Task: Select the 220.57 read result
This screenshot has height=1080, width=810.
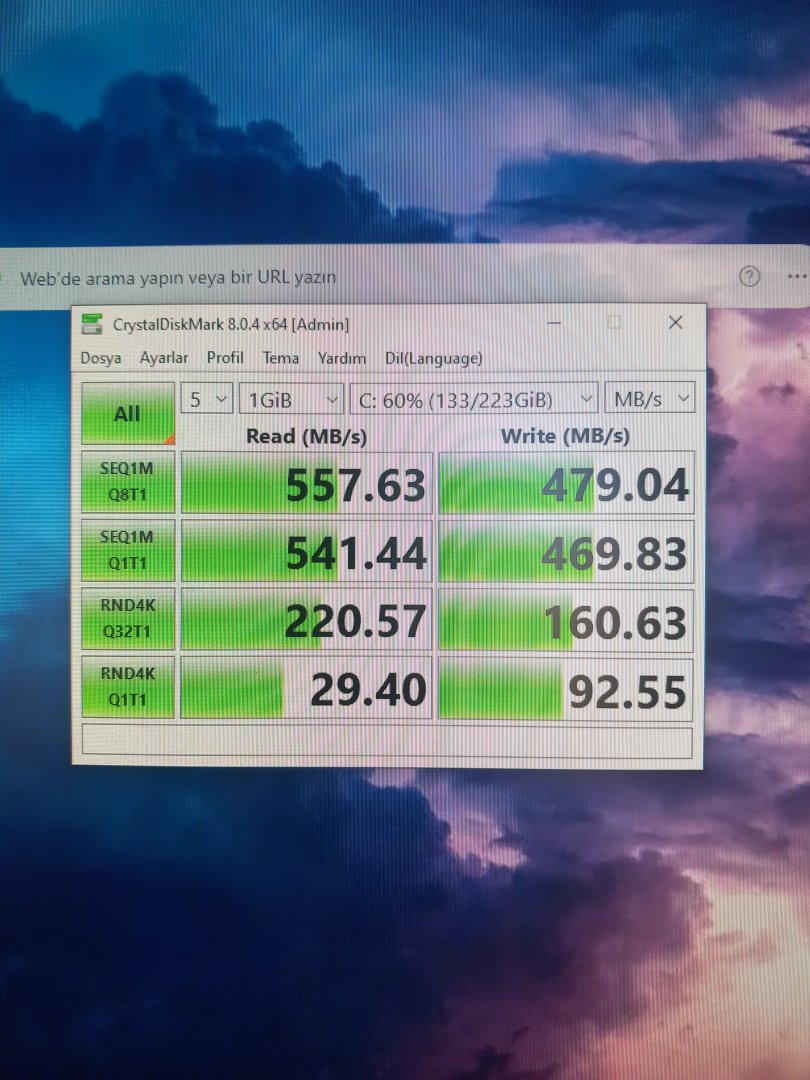Action: click(307, 619)
